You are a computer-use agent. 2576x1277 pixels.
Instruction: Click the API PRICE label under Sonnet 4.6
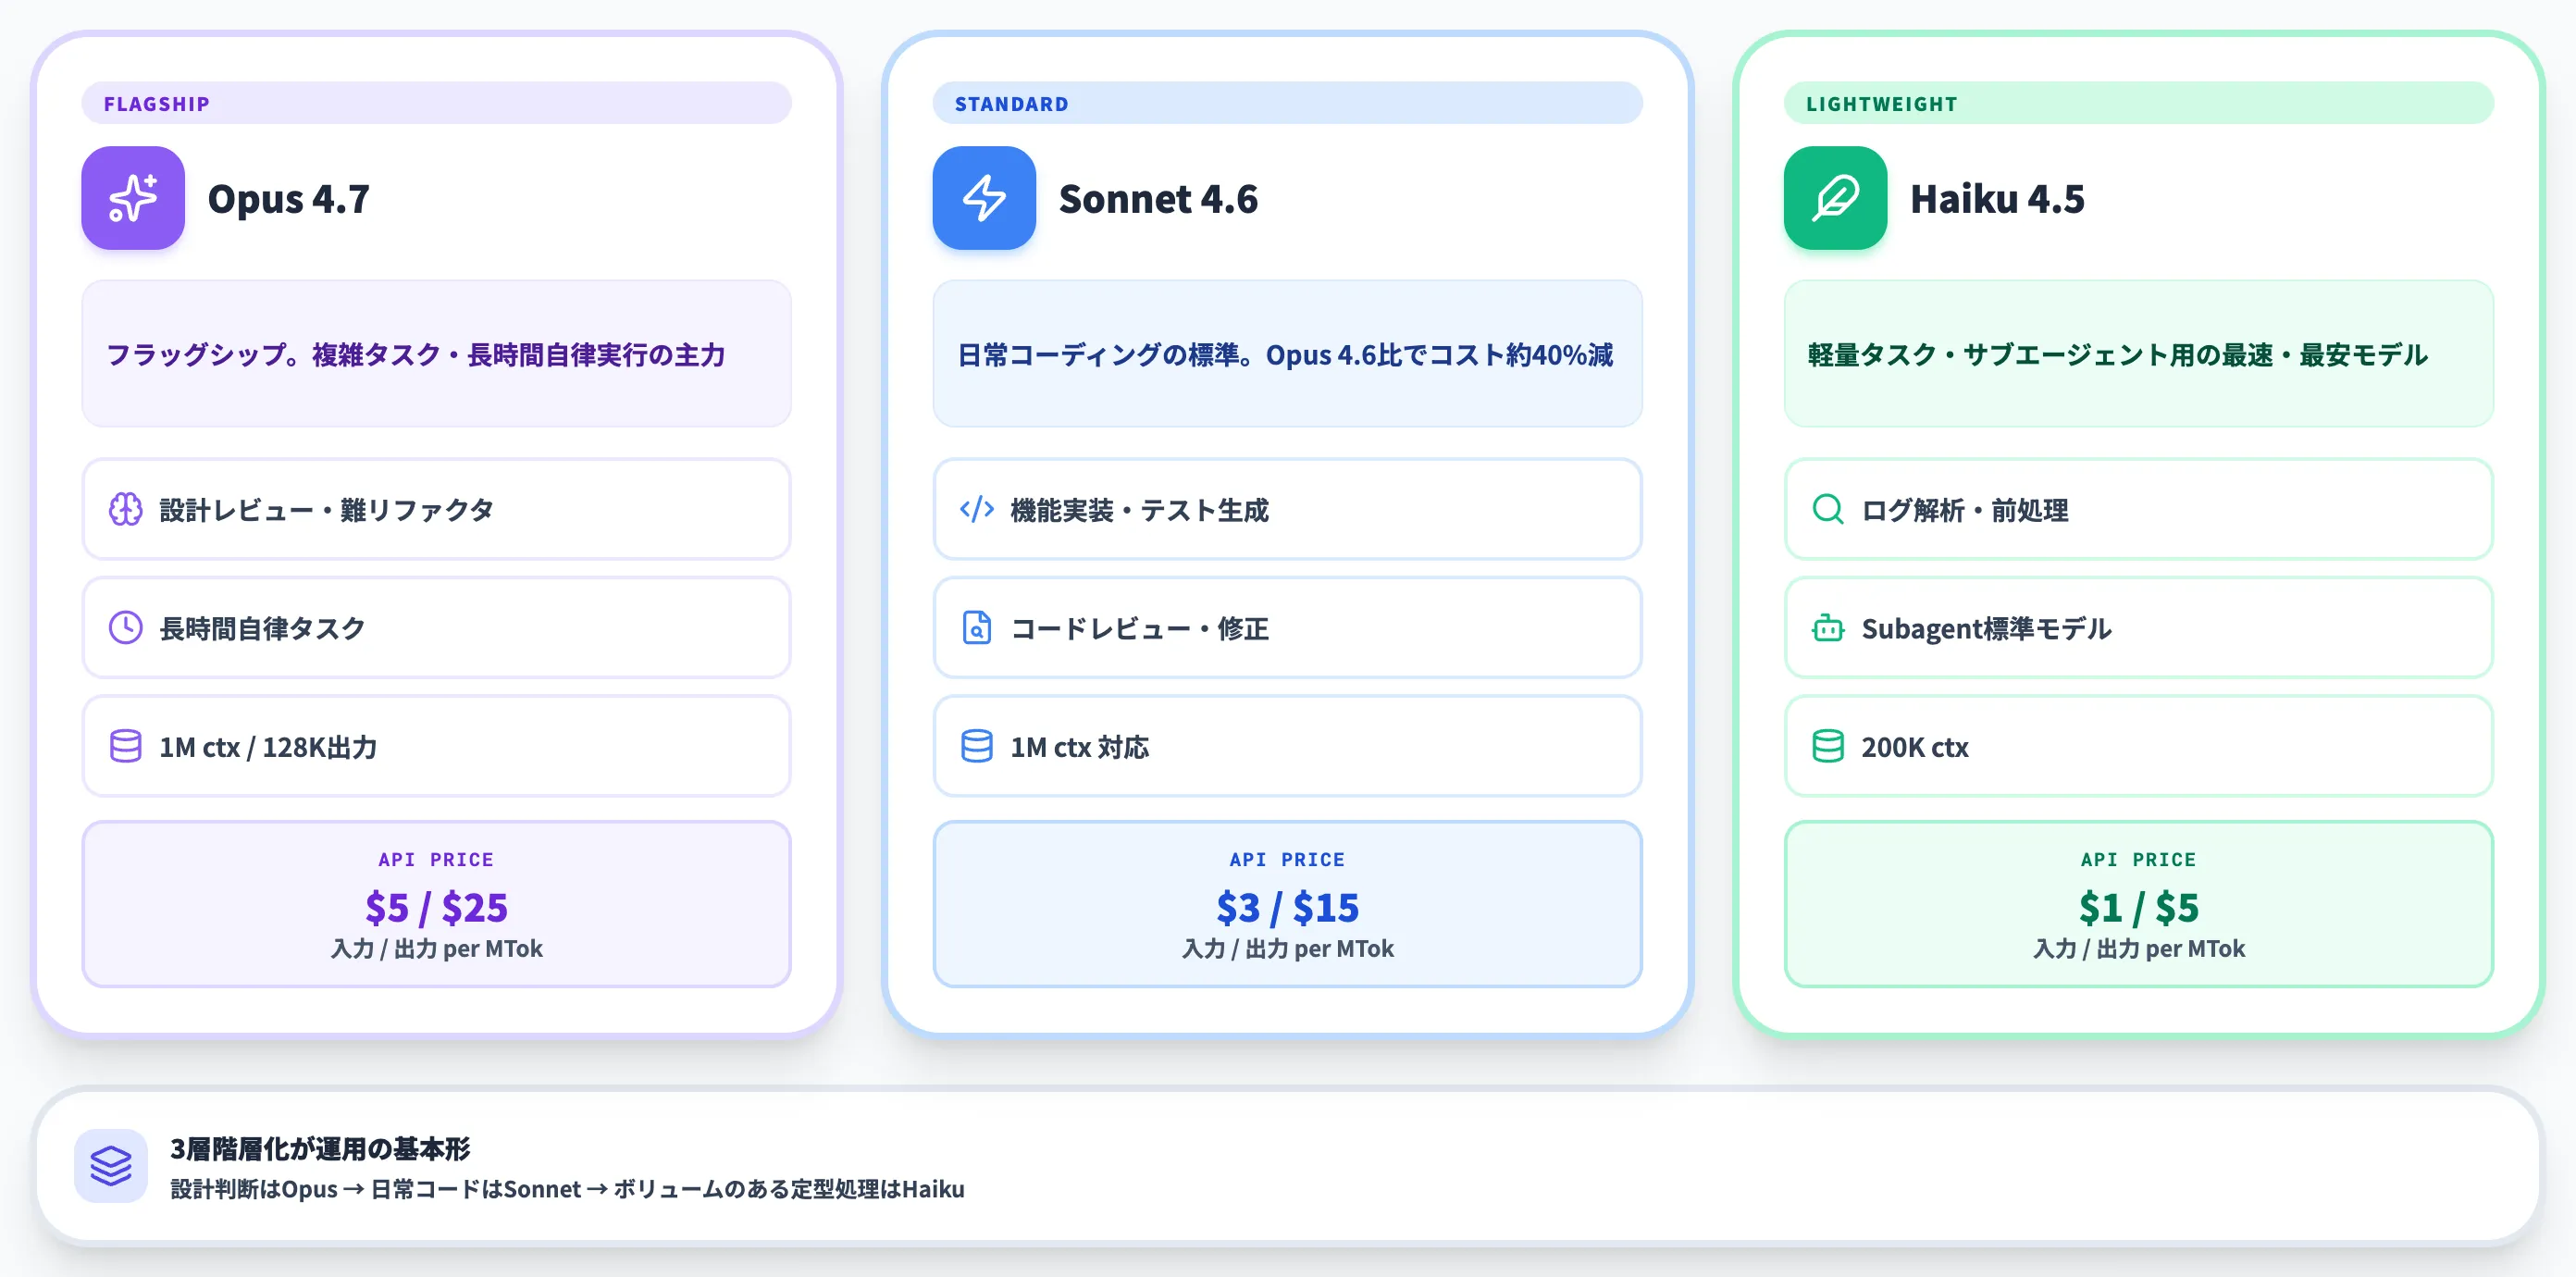1287,859
